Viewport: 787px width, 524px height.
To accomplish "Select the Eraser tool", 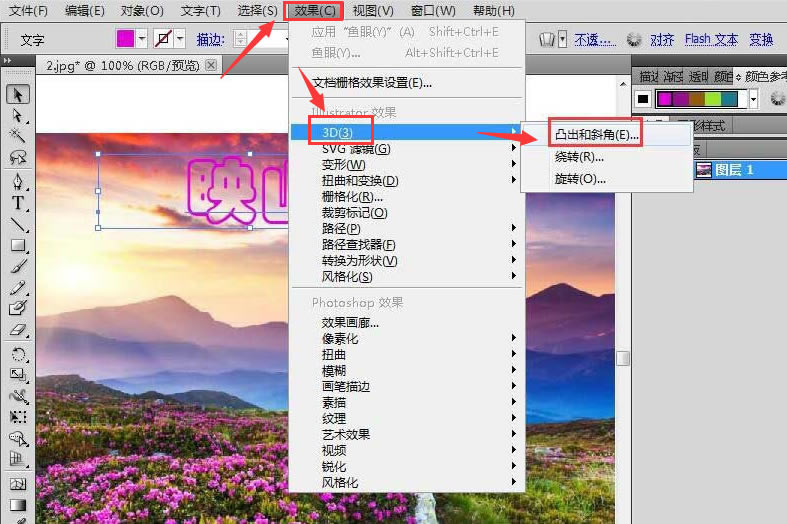I will point(18,330).
